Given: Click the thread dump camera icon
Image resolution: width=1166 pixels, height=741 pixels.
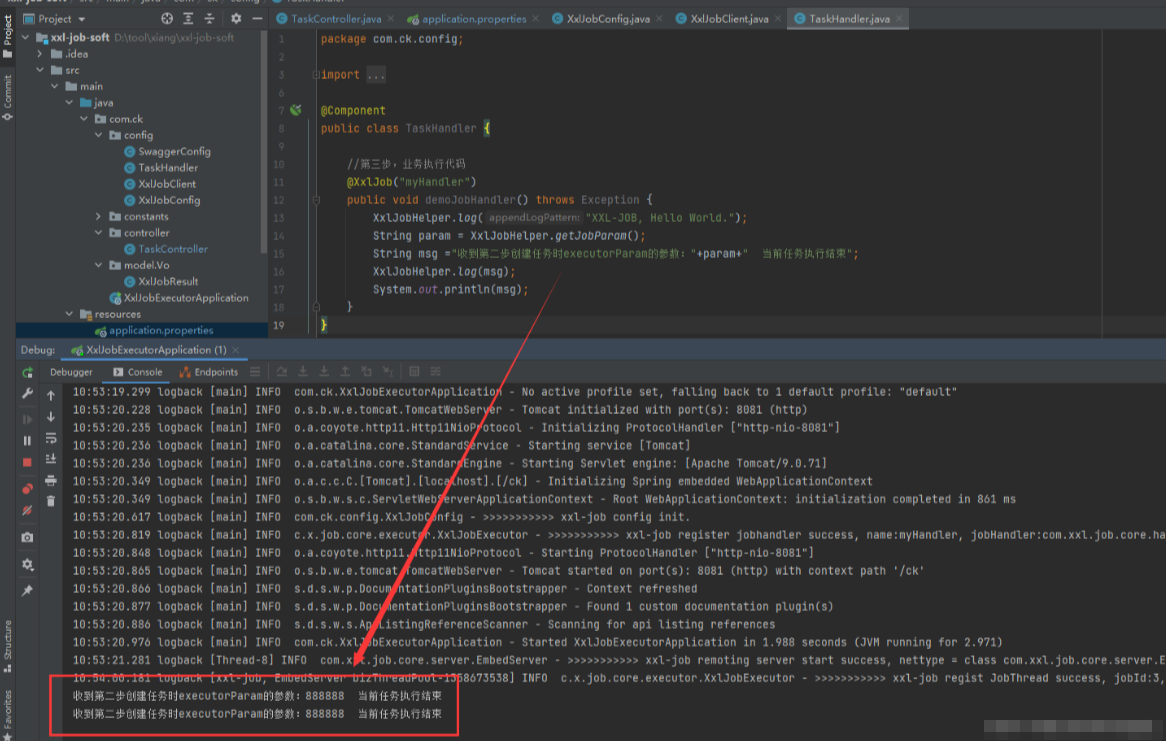Looking at the screenshot, I should 27,537.
